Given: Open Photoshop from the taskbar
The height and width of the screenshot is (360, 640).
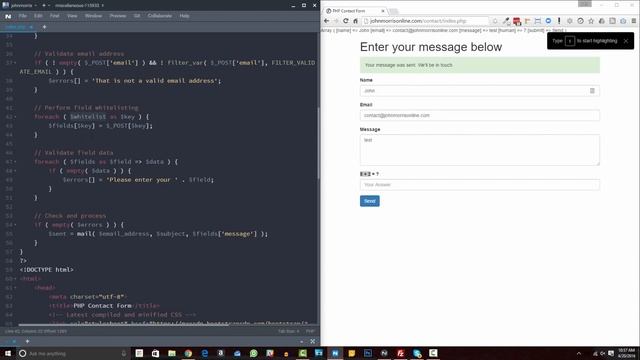Looking at the screenshot, I should 368,353.
